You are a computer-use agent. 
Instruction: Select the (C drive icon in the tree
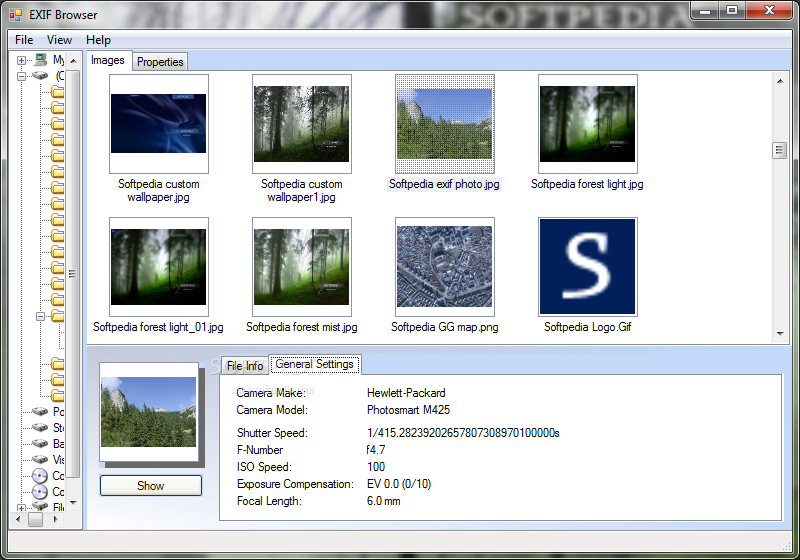pyautogui.click(x=40, y=75)
